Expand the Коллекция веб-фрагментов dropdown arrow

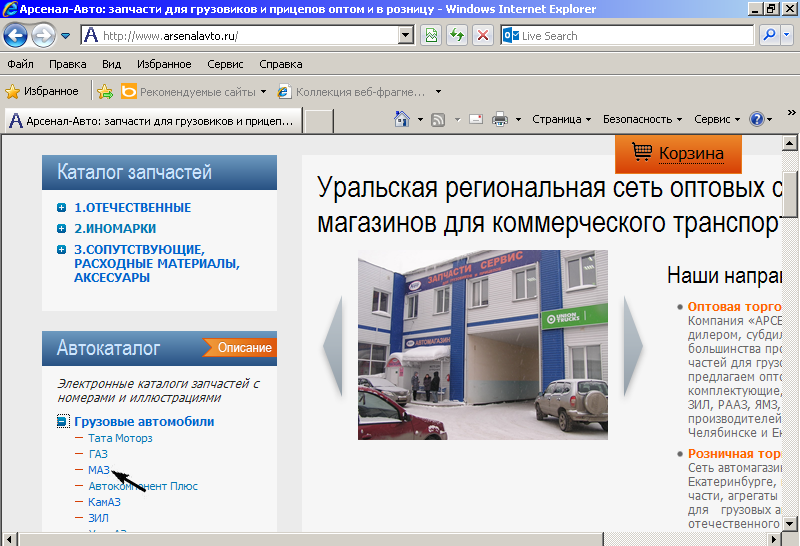coord(438,92)
